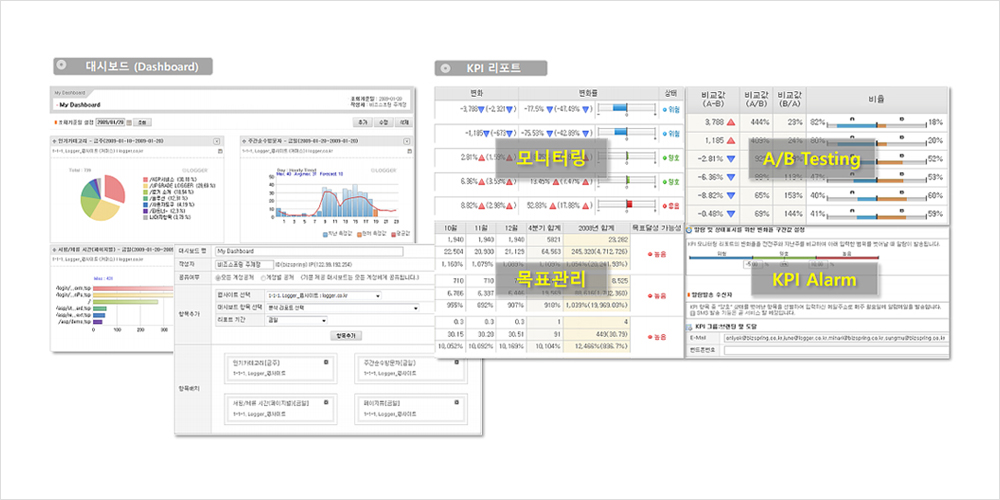Click blue down triangle next to -6.36%
Viewport: 1000px width, 500px height.
[x=731, y=177]
